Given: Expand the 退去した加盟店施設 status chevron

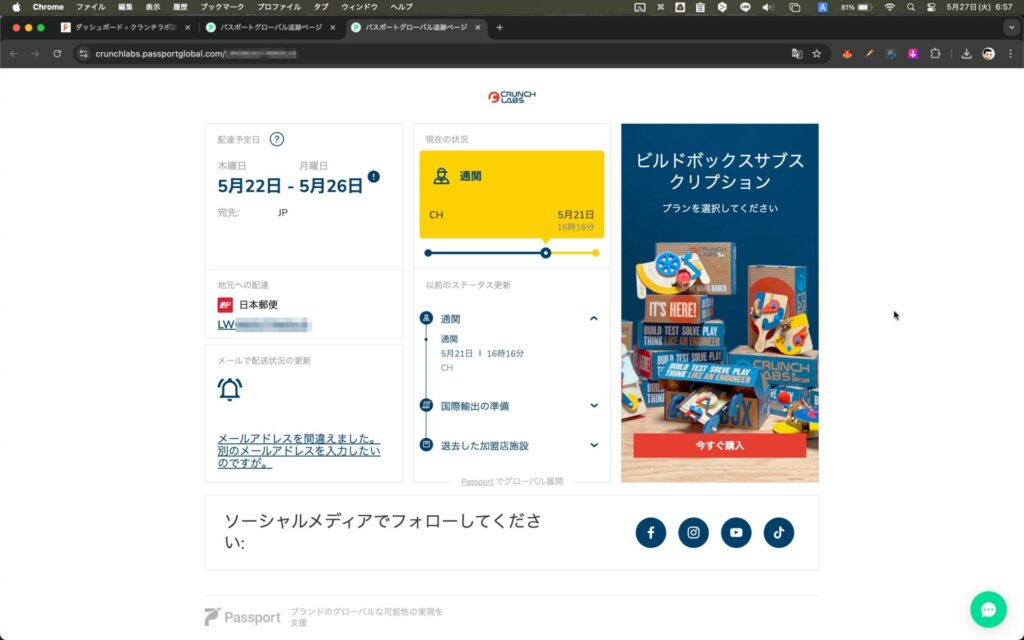Looking at the screenshot, I should tap(594, 445).
